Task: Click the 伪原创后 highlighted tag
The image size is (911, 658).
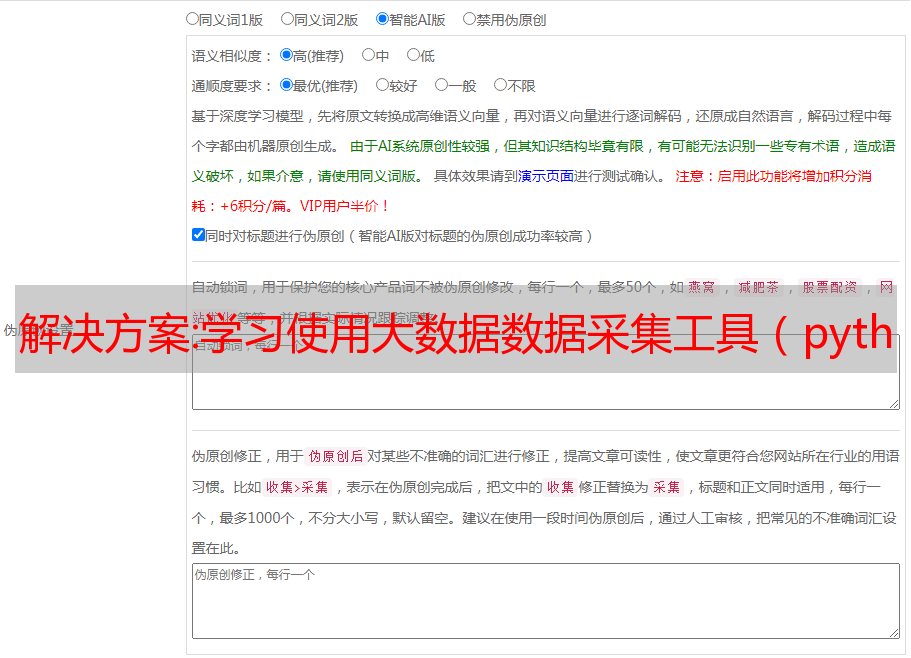Action: pyautogui.click(x=336, y=456)
